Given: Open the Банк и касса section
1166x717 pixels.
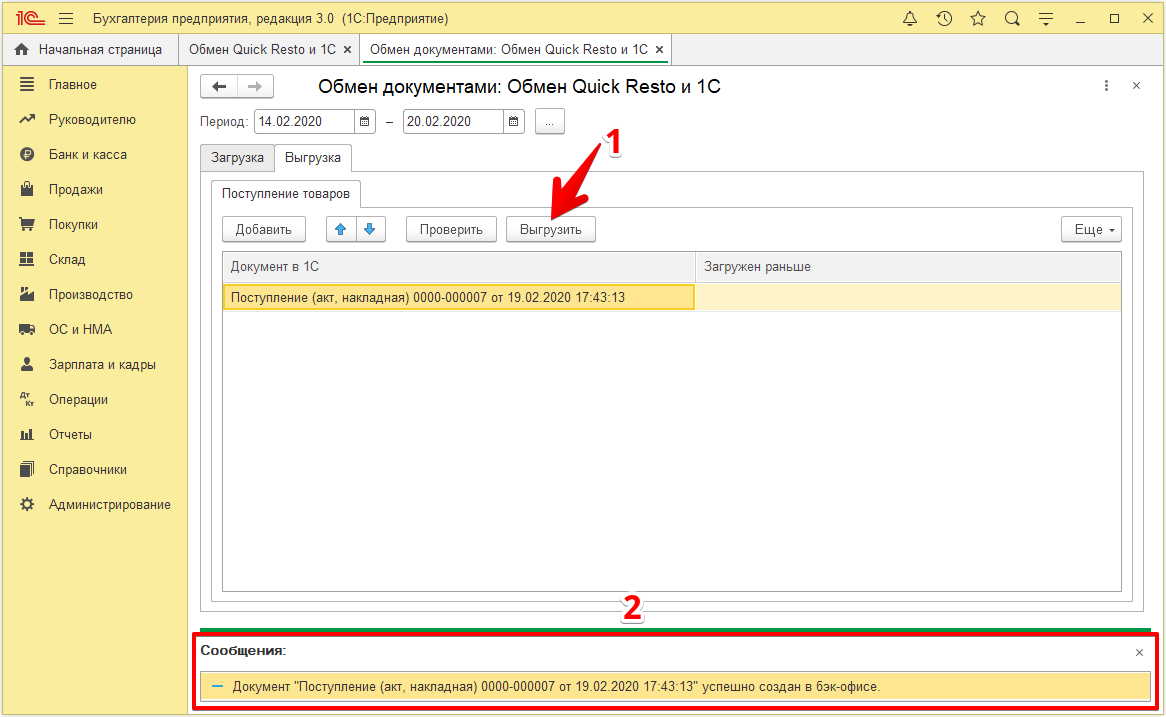Looking at the screenshot, I should coord(94,155).
